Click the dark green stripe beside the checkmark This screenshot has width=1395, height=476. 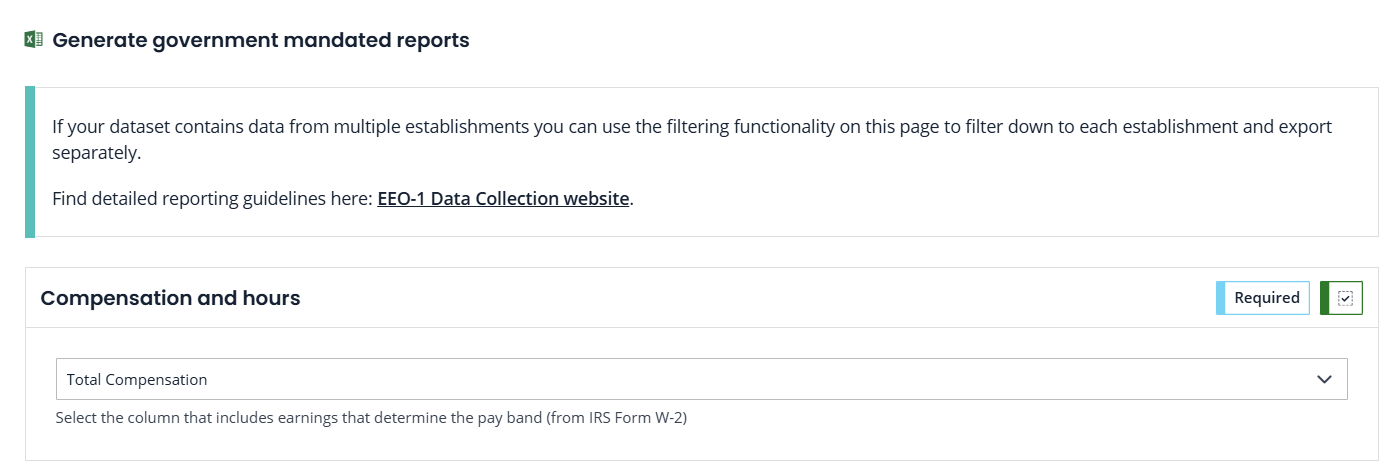(x=1324, y=298)
